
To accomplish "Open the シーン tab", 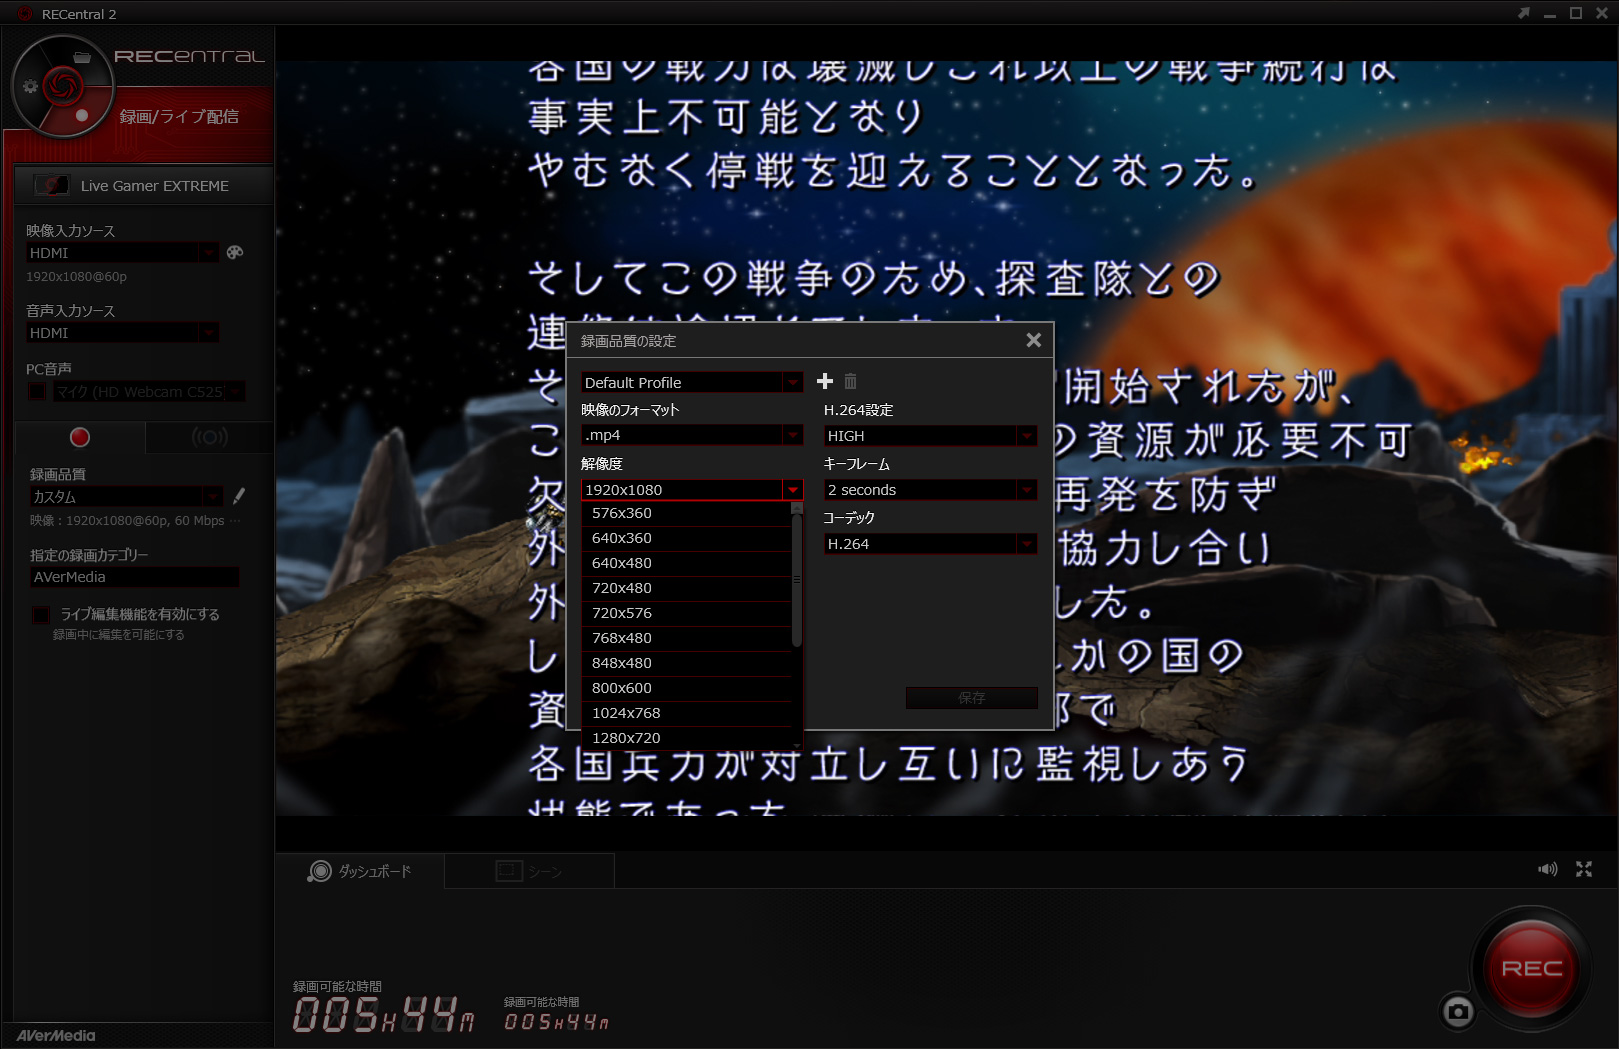I will pos(530,871).
